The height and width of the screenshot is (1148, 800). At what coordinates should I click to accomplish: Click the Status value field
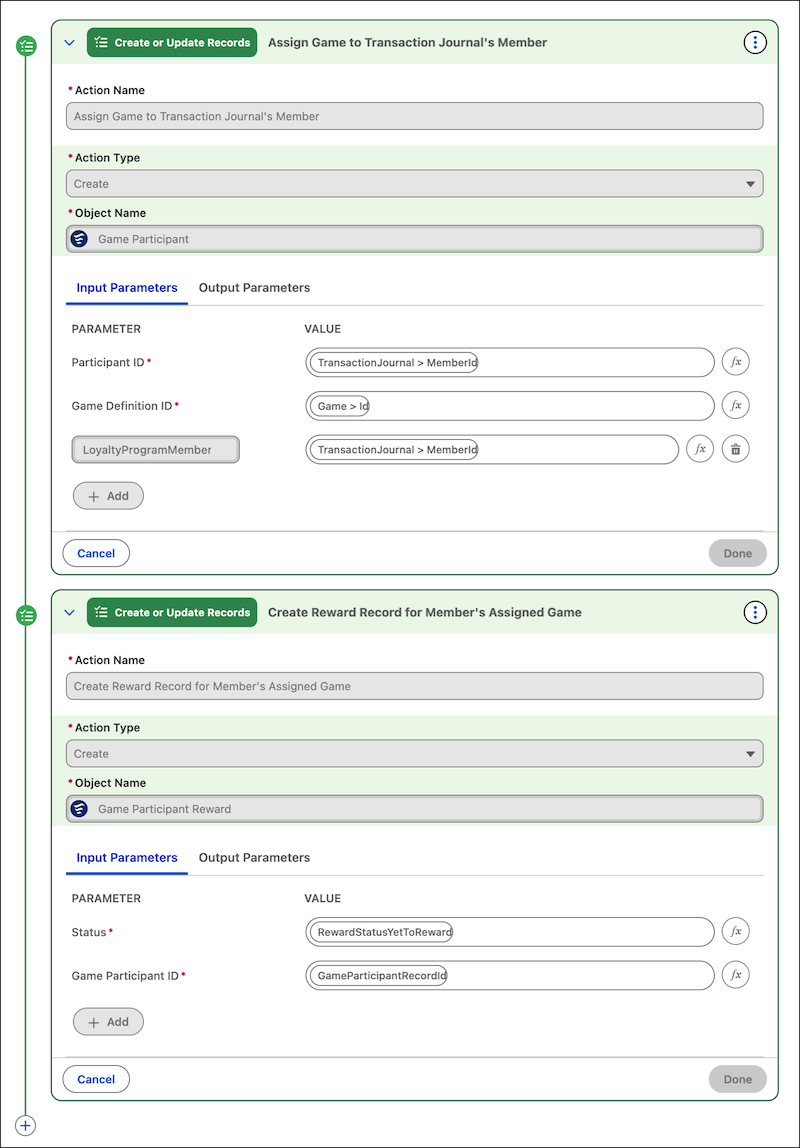tap(509, 932)
